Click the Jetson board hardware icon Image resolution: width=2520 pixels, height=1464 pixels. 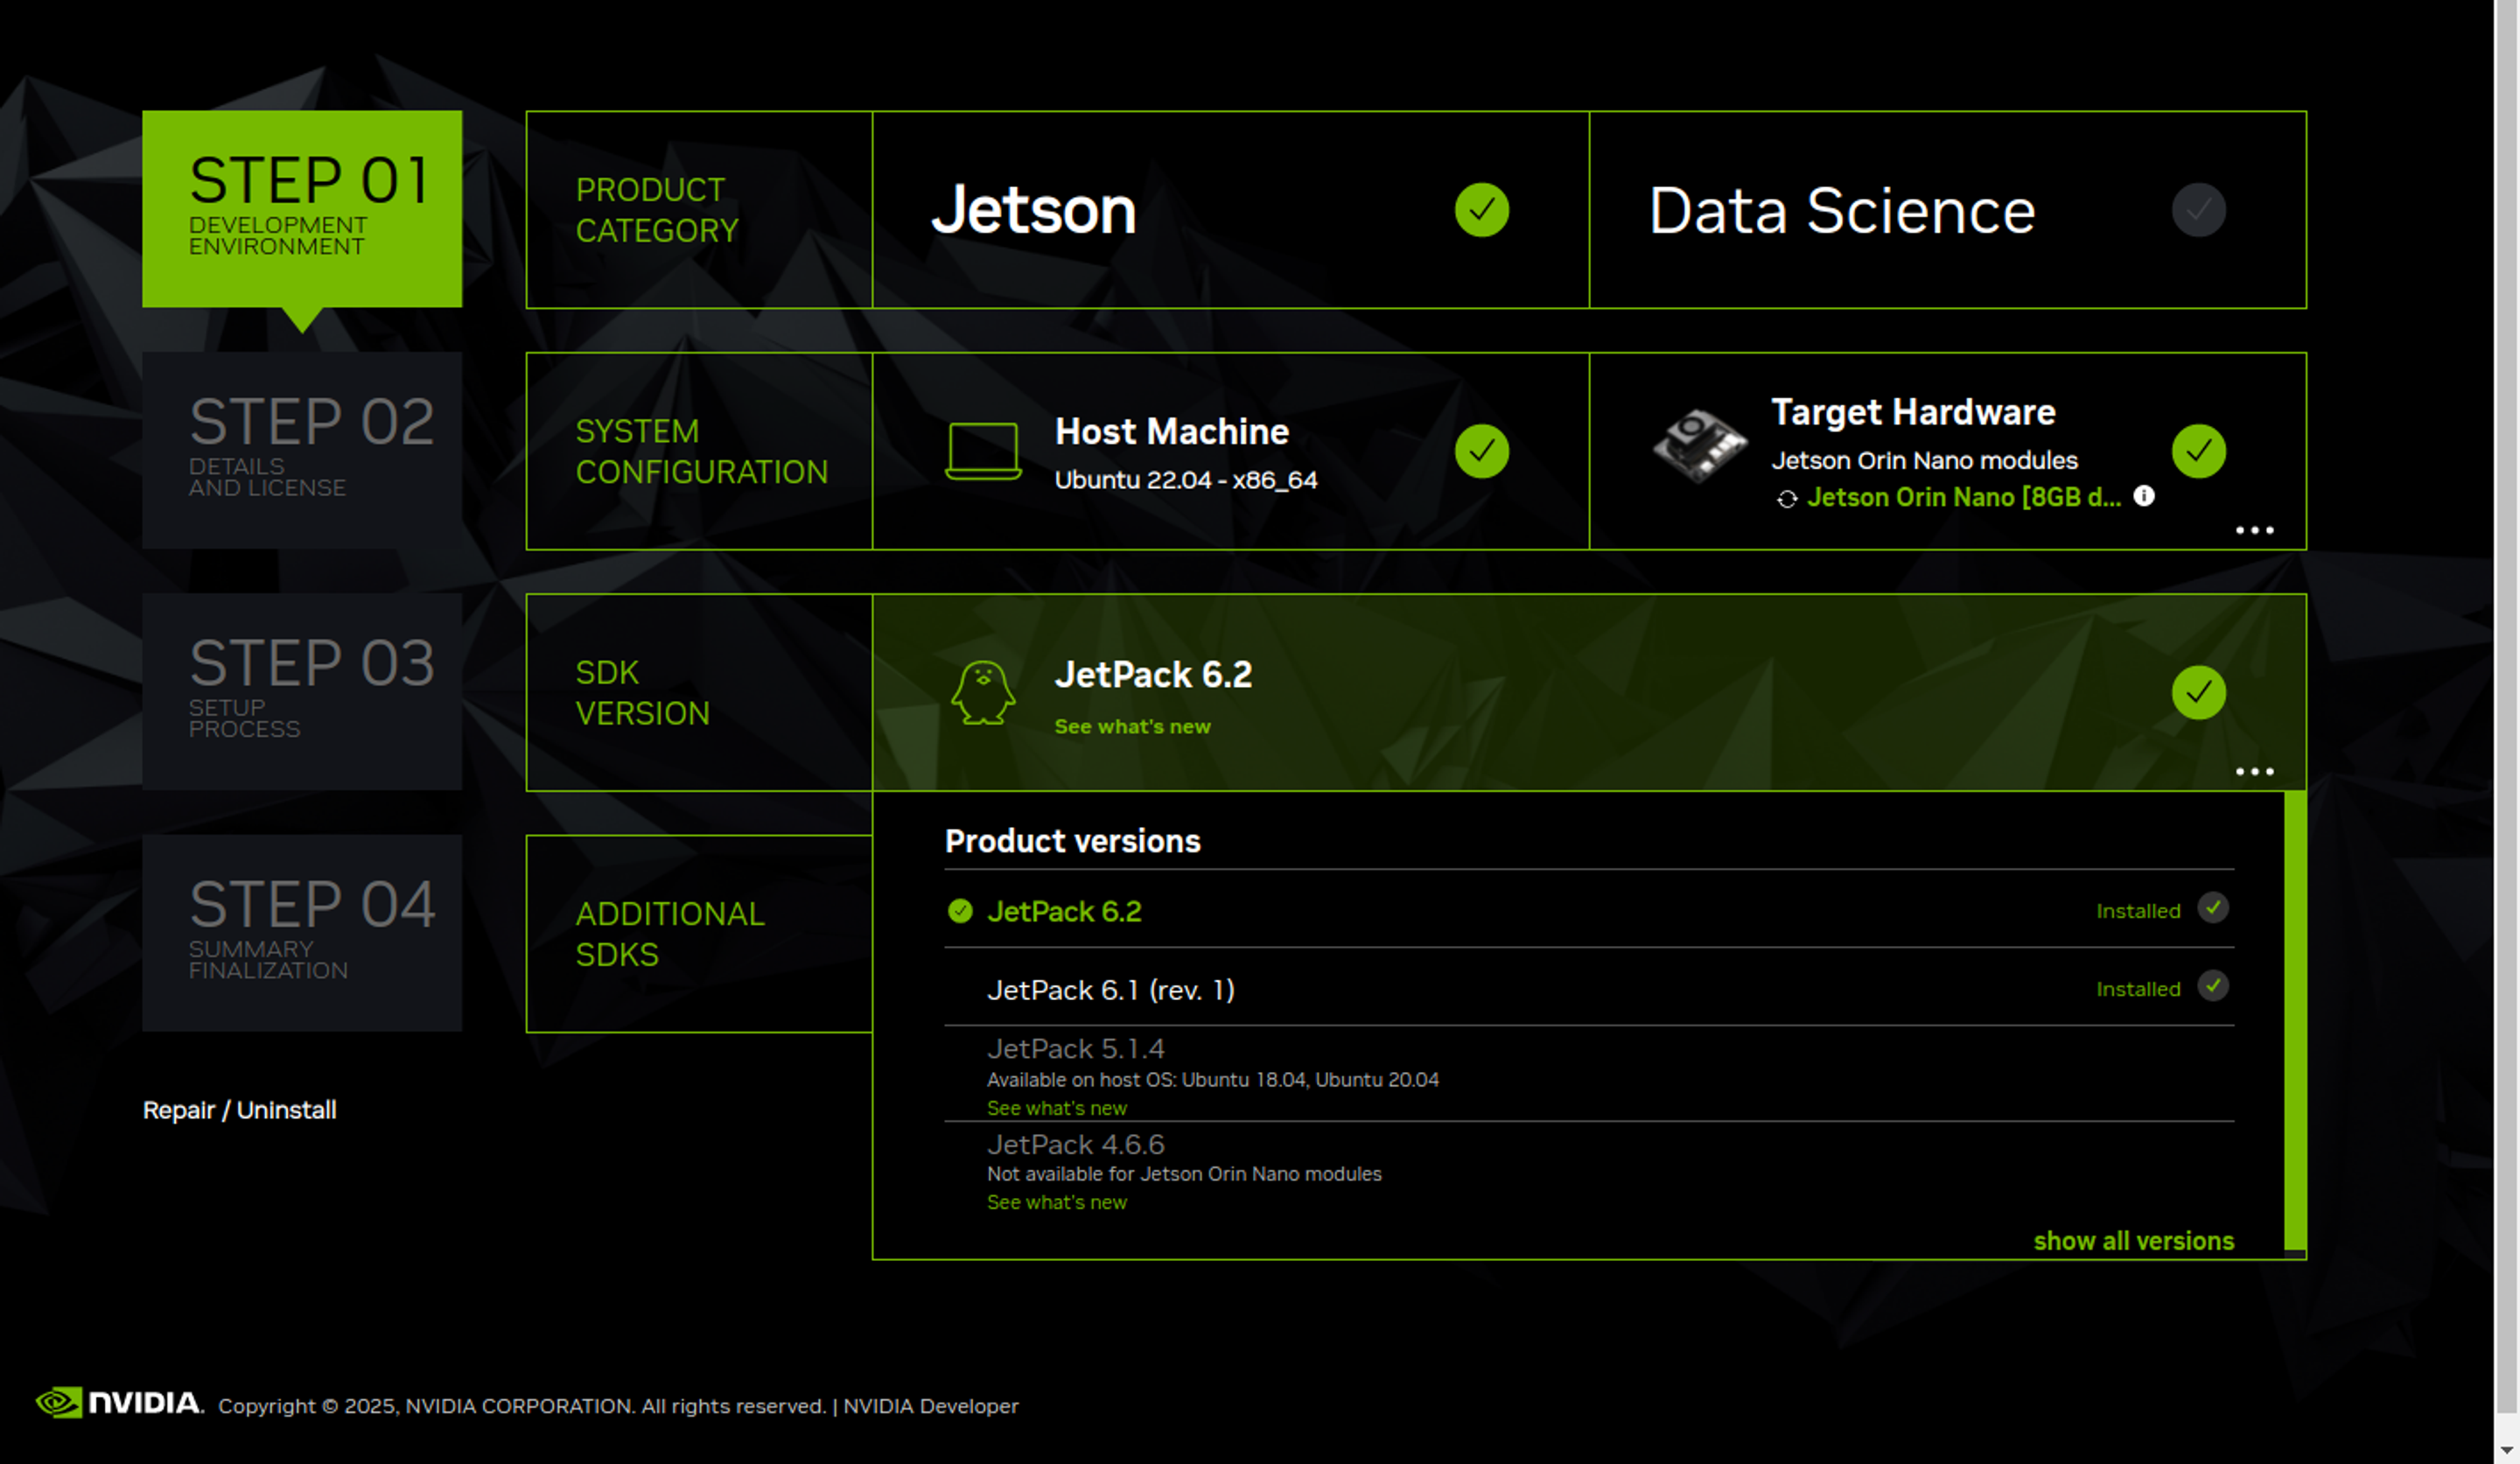tap(1699, 446)
